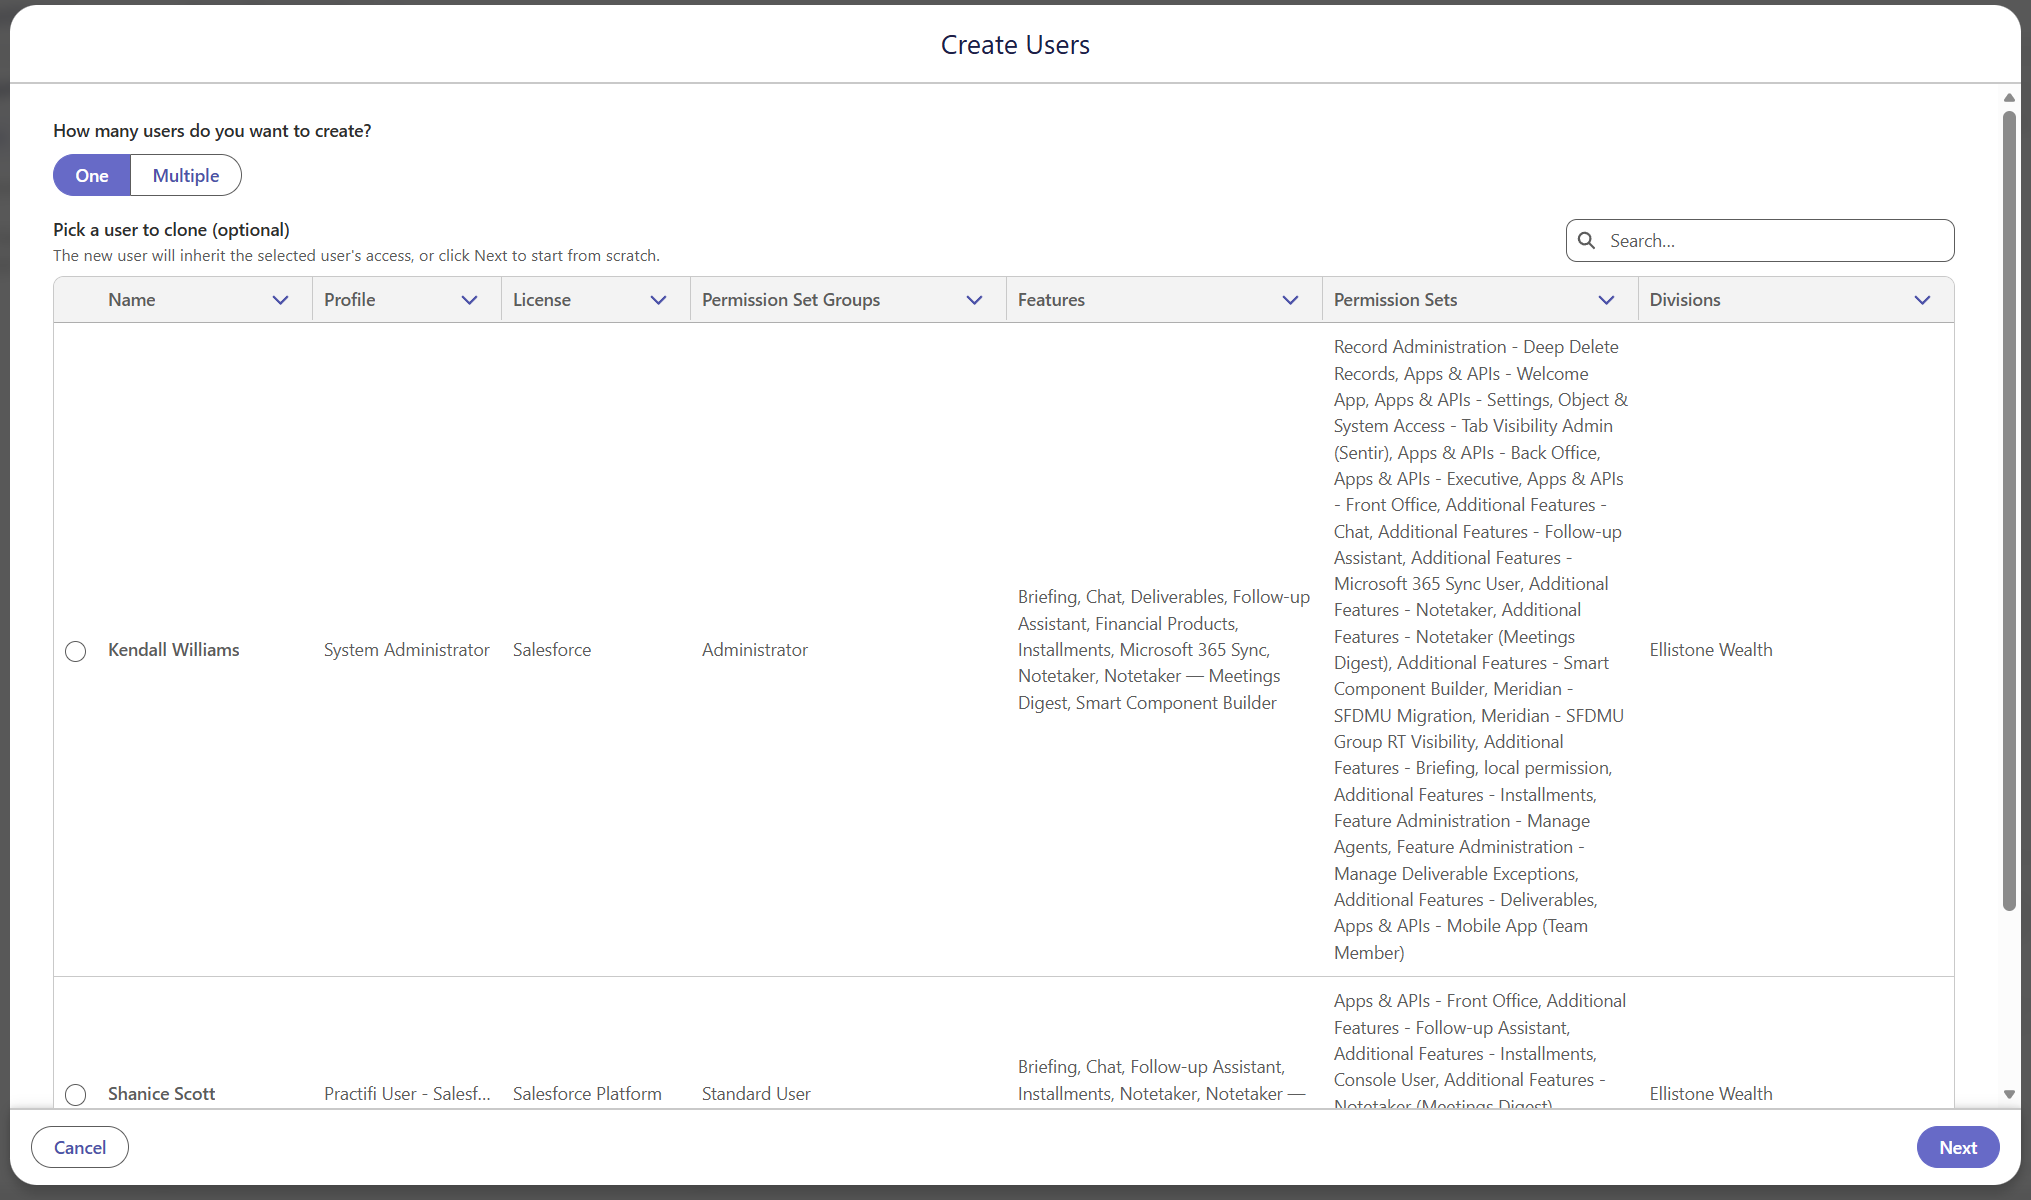Click the Cancel button
Viewport: 2031px width, 1200px height.
tap(80, 1147)
